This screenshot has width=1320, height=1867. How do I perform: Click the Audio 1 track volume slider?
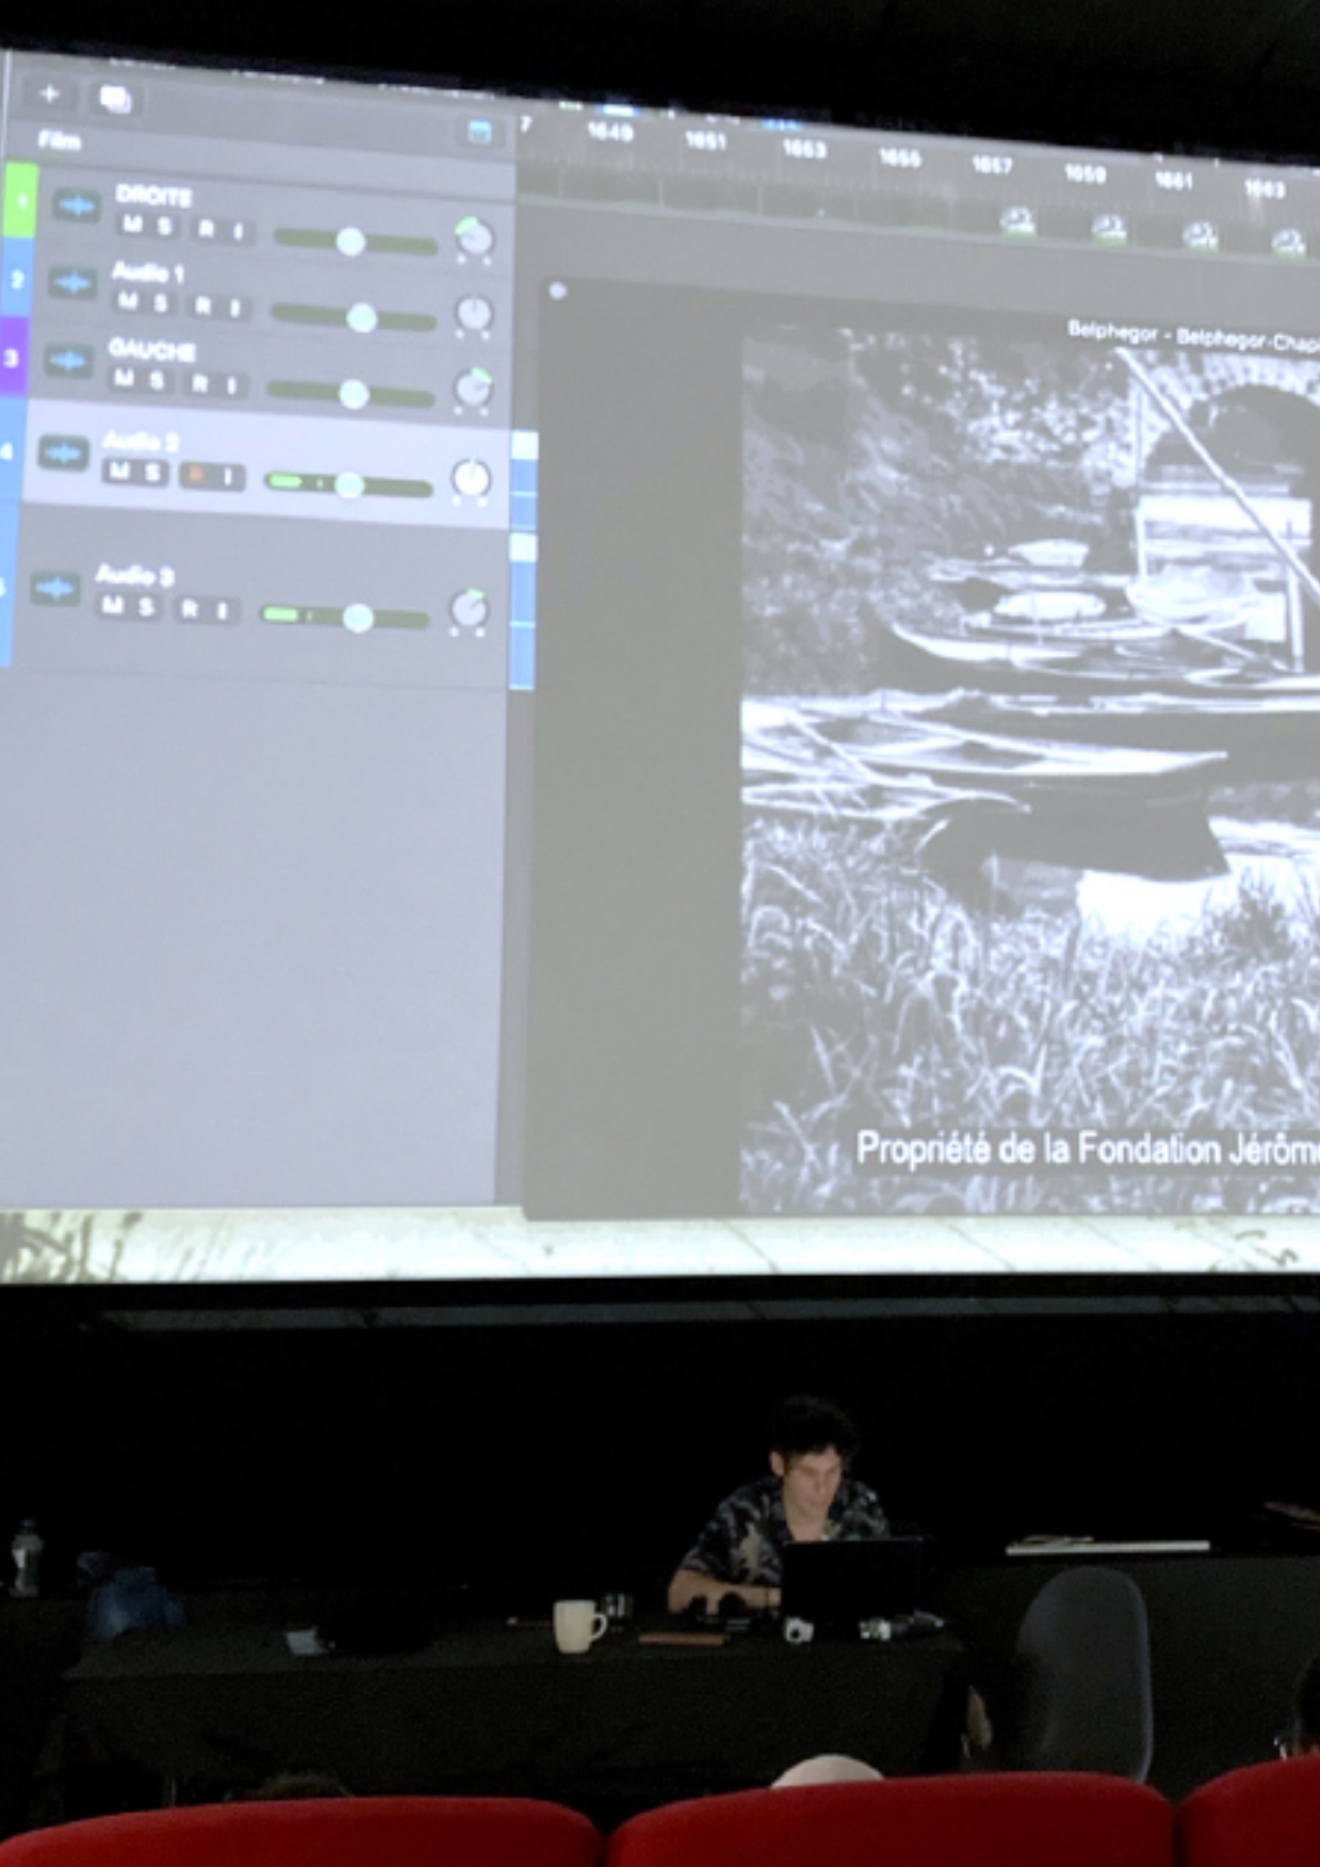[353, 317]
